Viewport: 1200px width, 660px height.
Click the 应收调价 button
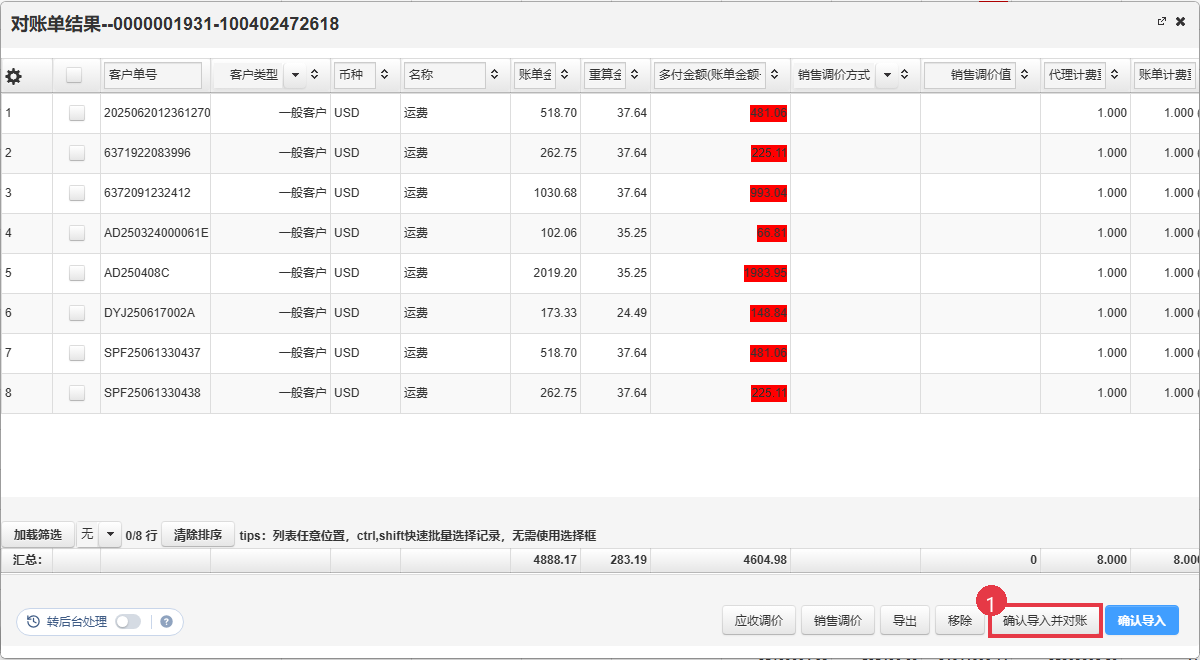(x=759, y=620)
